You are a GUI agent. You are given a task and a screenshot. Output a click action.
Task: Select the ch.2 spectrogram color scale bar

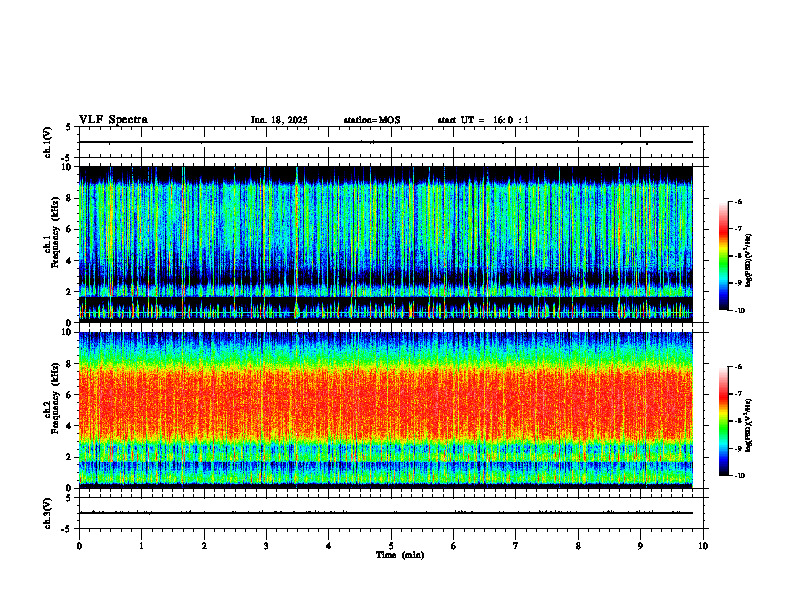pos(724,421)
